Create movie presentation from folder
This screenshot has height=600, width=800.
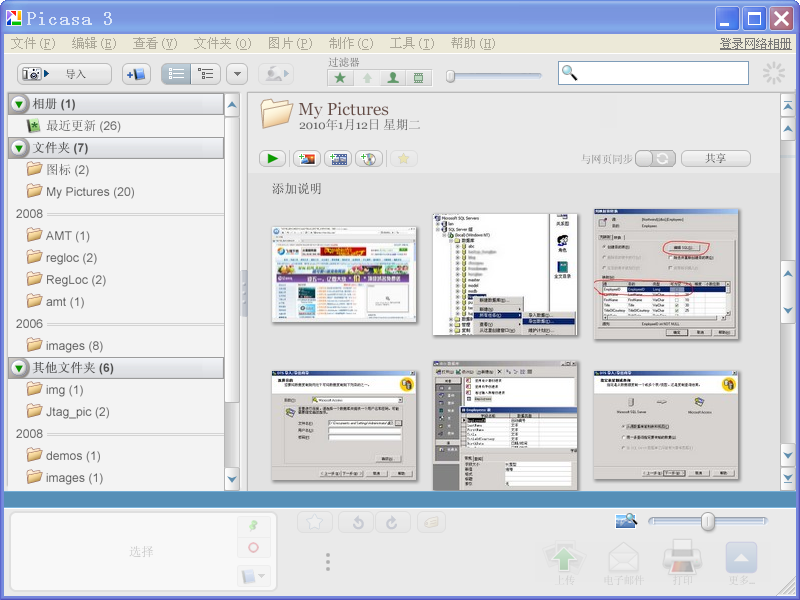(338, 158)
